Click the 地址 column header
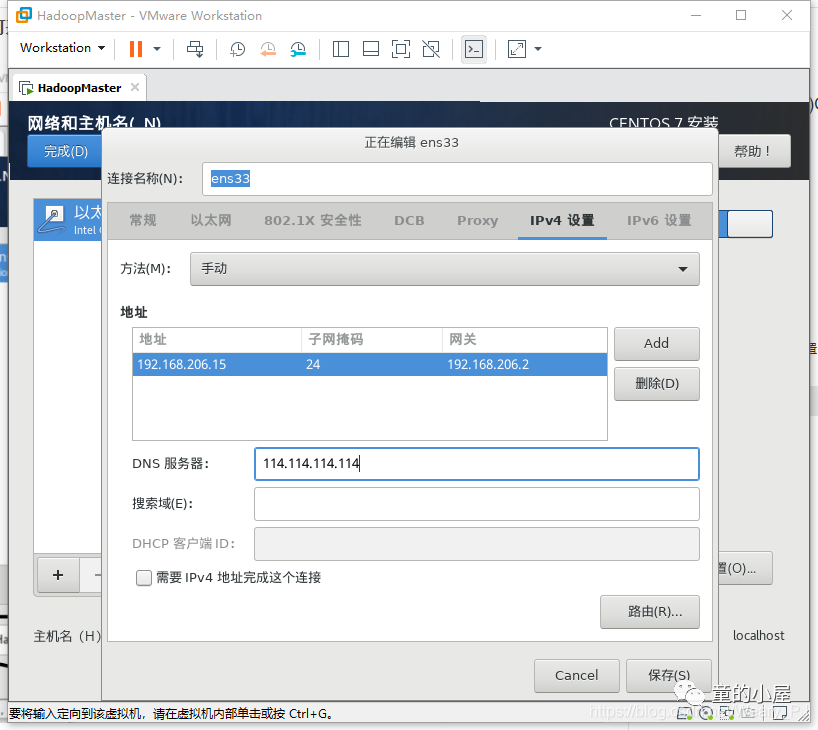Screen dimensions: 818x730 coord(216,340)
